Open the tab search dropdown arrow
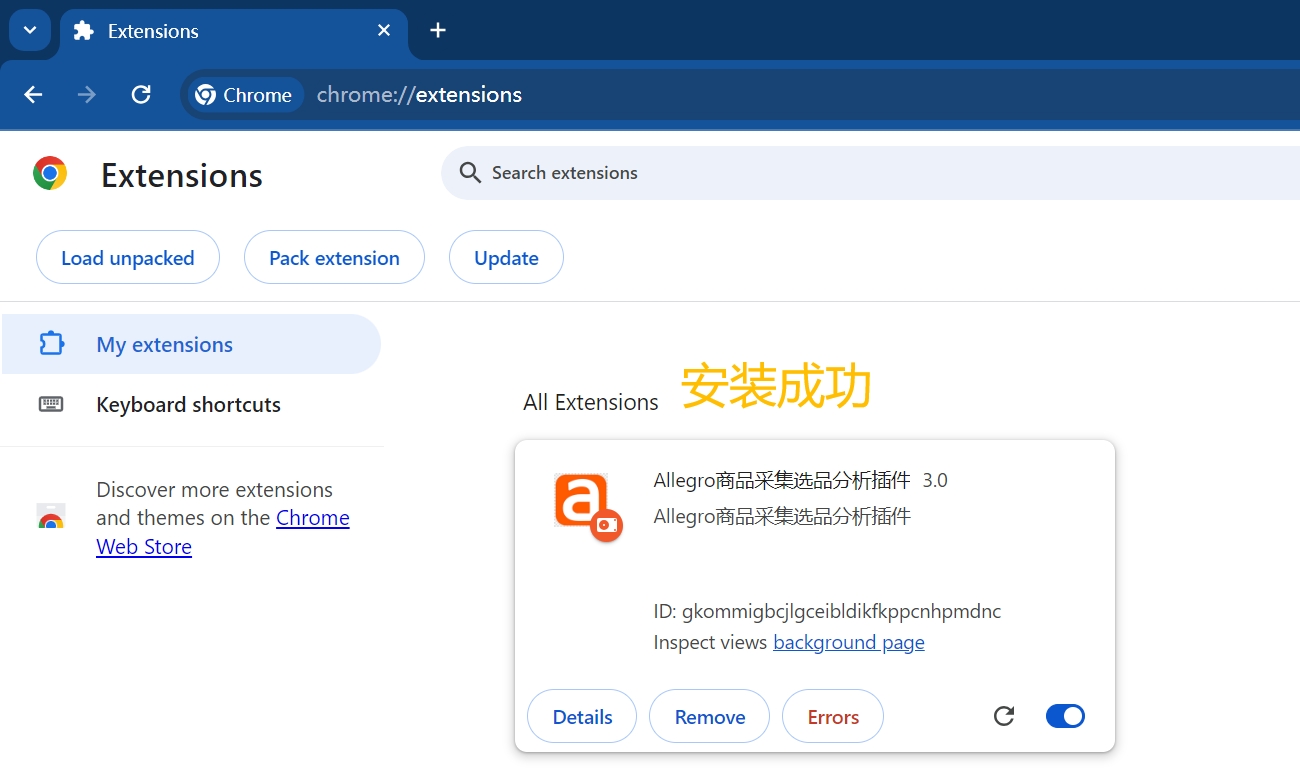This screenshot has height=769, width=1300. [x=30, y=30]
